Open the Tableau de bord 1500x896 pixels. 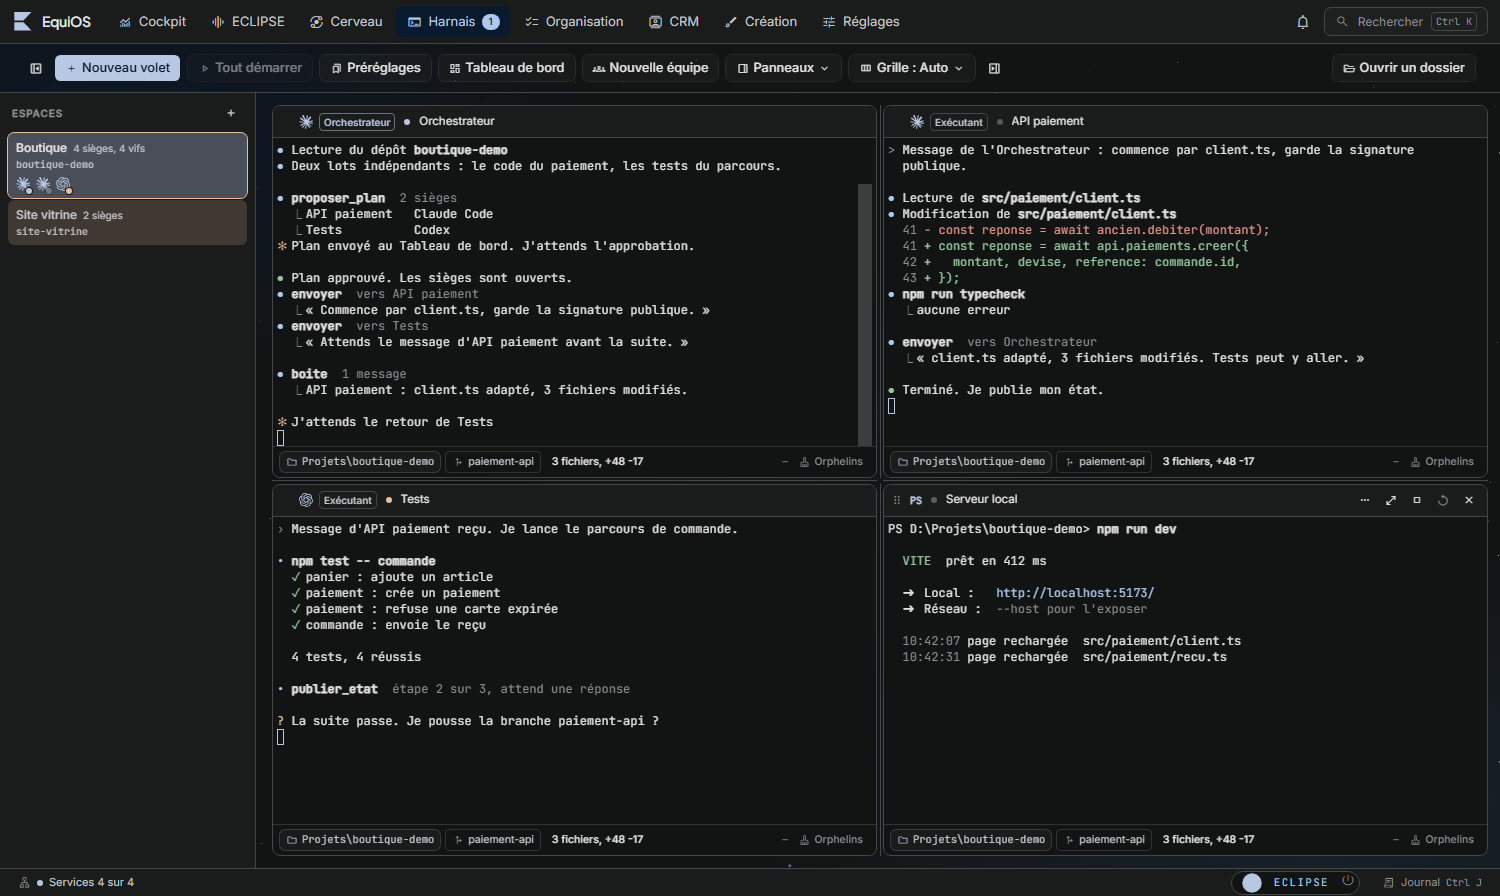pos(507,68)
